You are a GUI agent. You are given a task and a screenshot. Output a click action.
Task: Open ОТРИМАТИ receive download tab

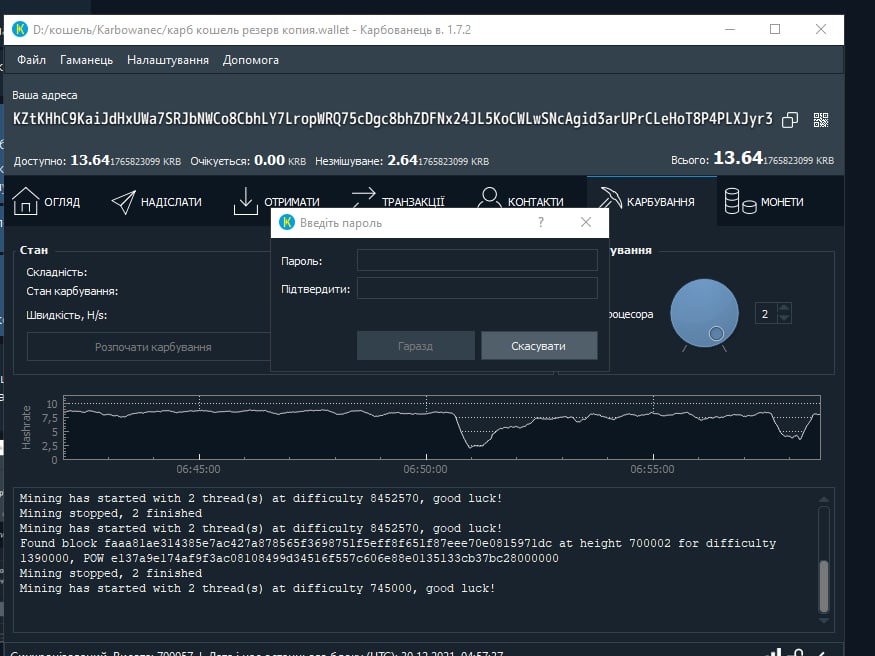(x=277, y=201)
